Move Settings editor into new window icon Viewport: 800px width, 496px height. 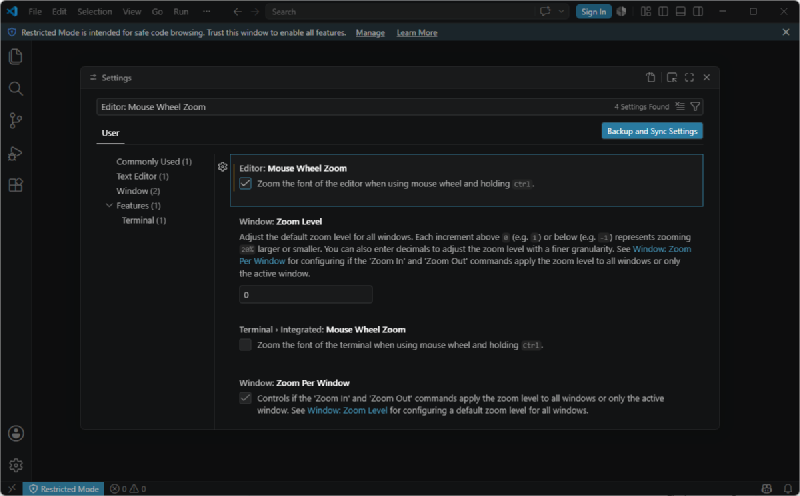pyautogui.click(x=672, y=77)
